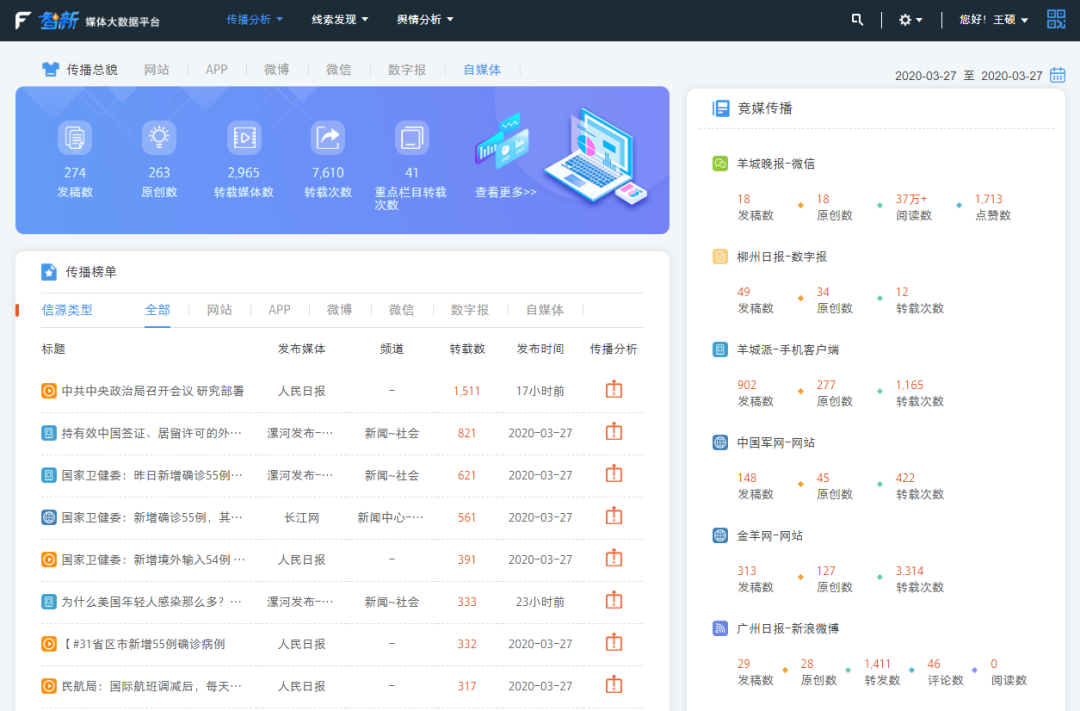Select the 微博 filter tab in 传播榜单
1080x711 pixels.
(x=339, y=310)
